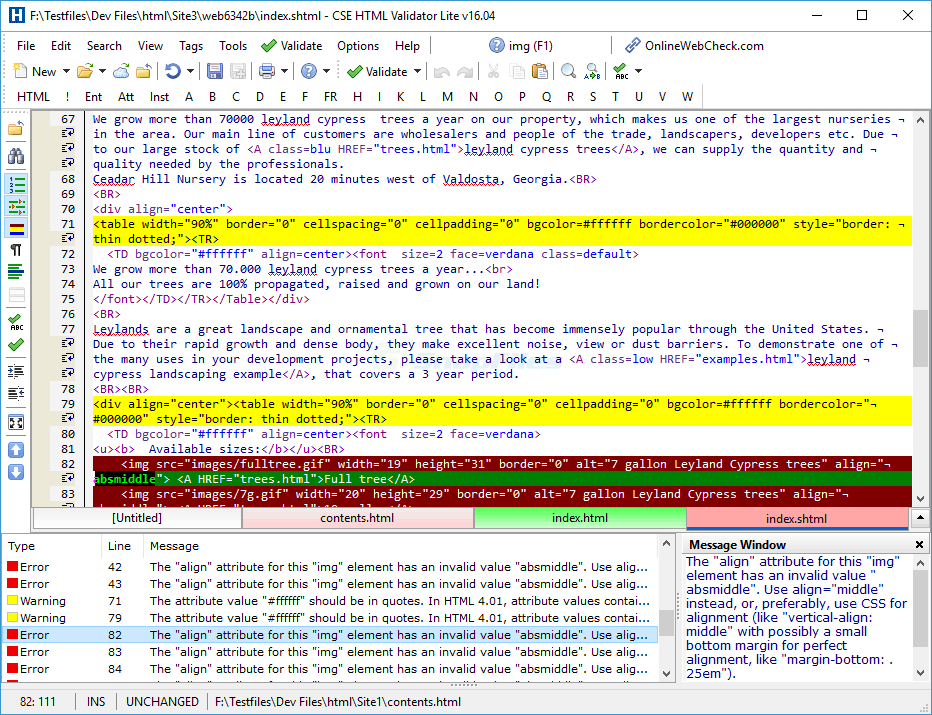
Task: Click the OnlineWebCheck.com link
Action: (x=707, y=45)
